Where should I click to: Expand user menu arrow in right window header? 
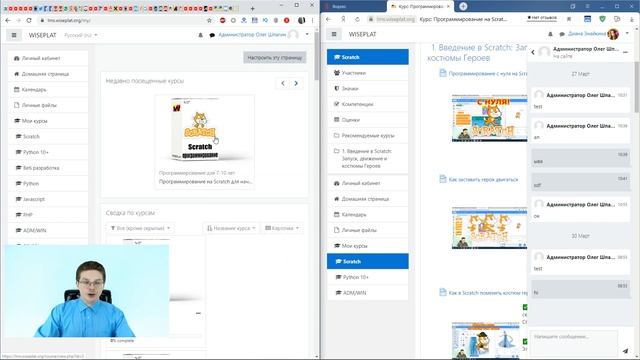[x=627, y=33]
